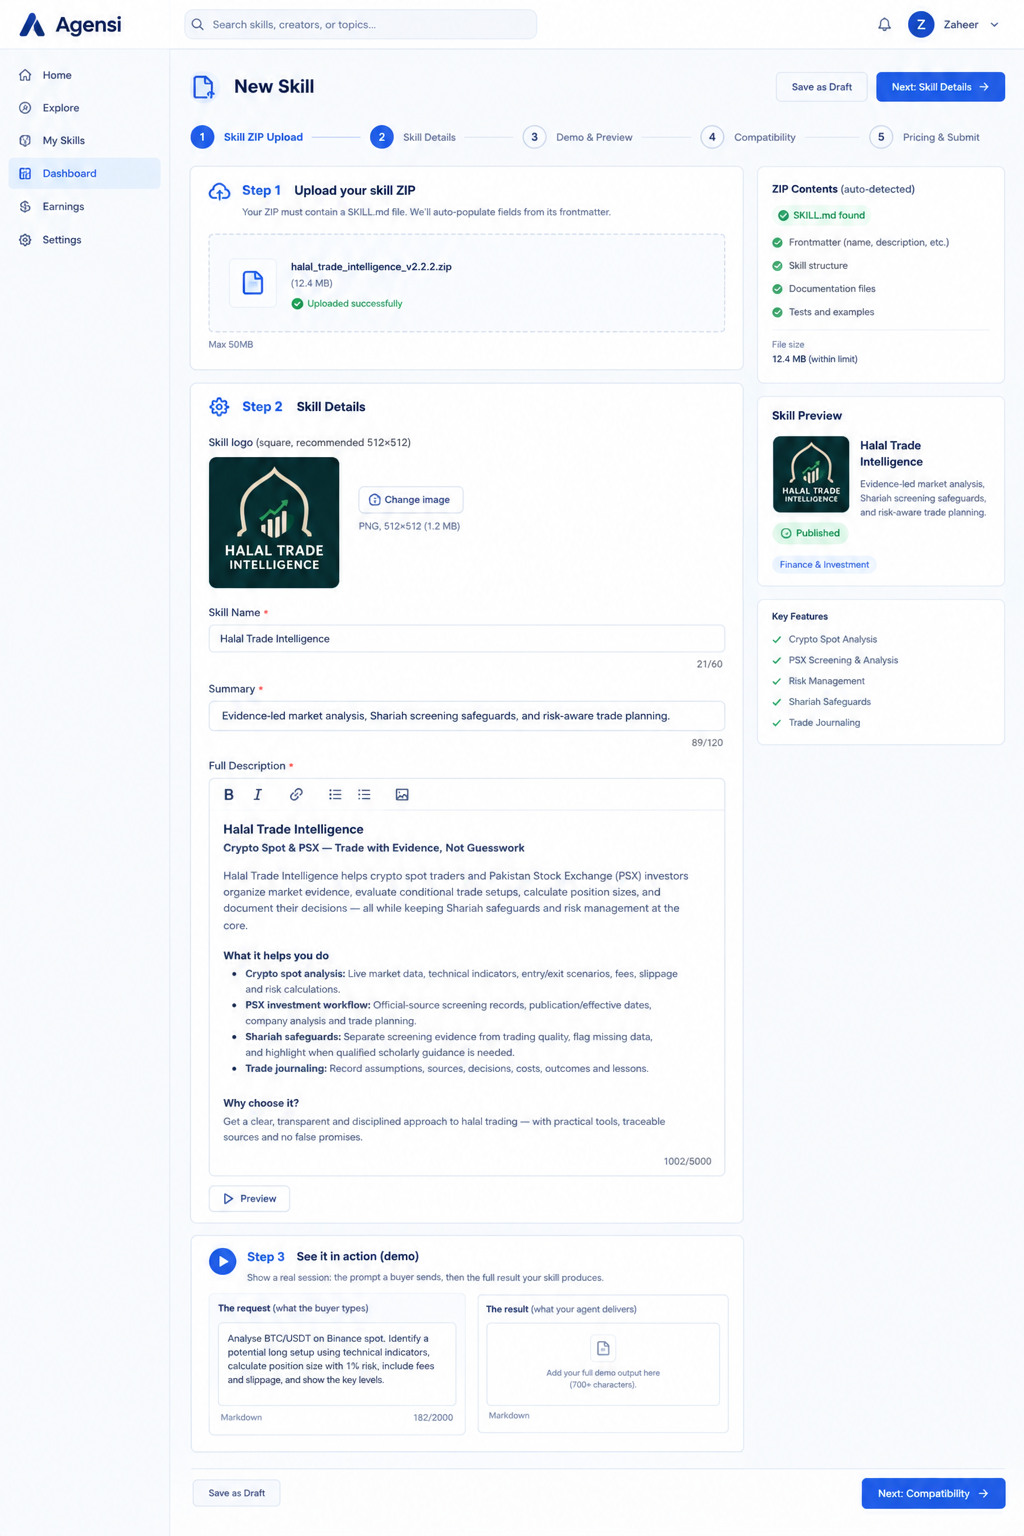Click halal_trade_intelligence_v2.2.2.zip file name

coord(371,267)
